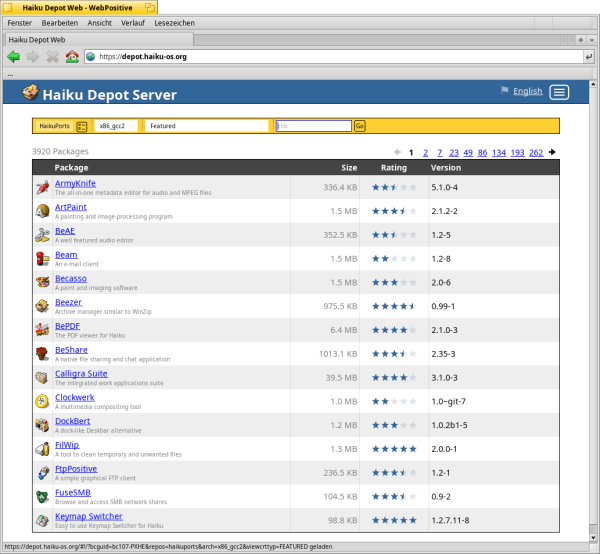Viewport: 600px width, 554px height.
Task: Open the Fenster menu
Action: pyautogui.click(x=19, y=22)
